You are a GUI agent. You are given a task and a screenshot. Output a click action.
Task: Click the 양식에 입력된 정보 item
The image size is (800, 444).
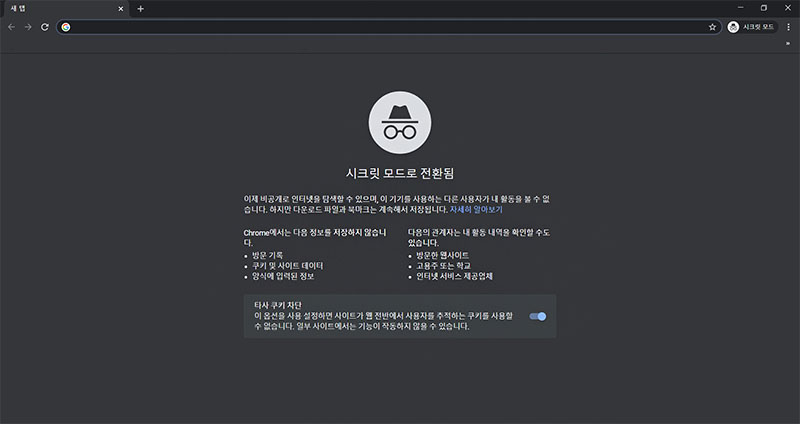[283, 277]
